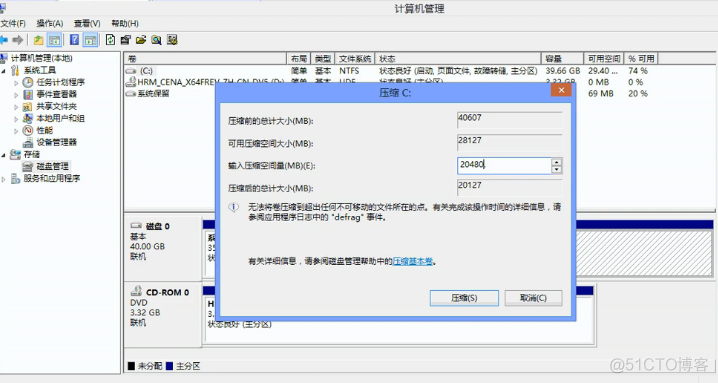718x383 pixels.
Task: Sort by the 布局 column header
Action: (299, 59)
